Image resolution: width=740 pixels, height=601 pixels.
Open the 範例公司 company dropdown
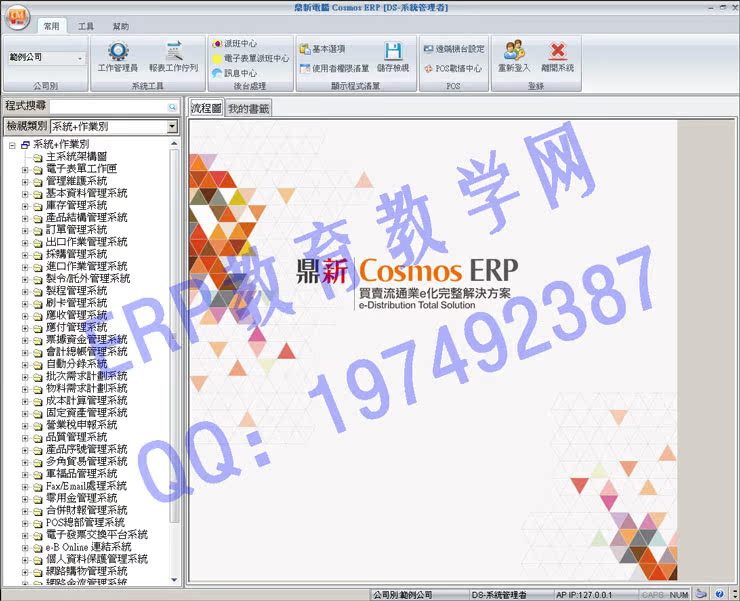pyautogui.click(x=79, y=58)
